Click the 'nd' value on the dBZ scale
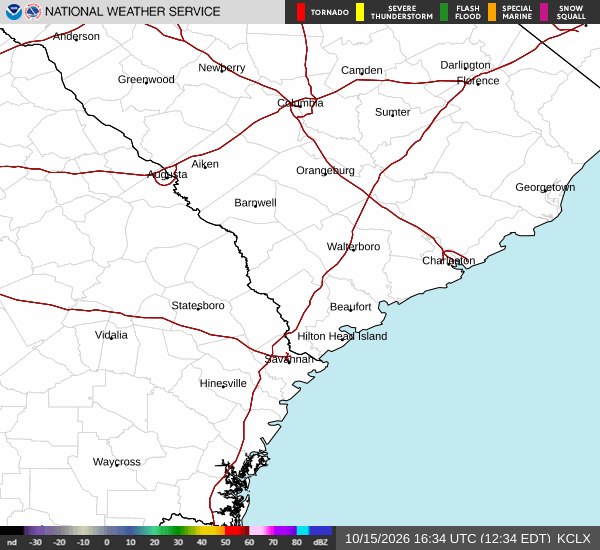Image resolution: width=600 pixels, height=550 pixels. click(12, 542)
